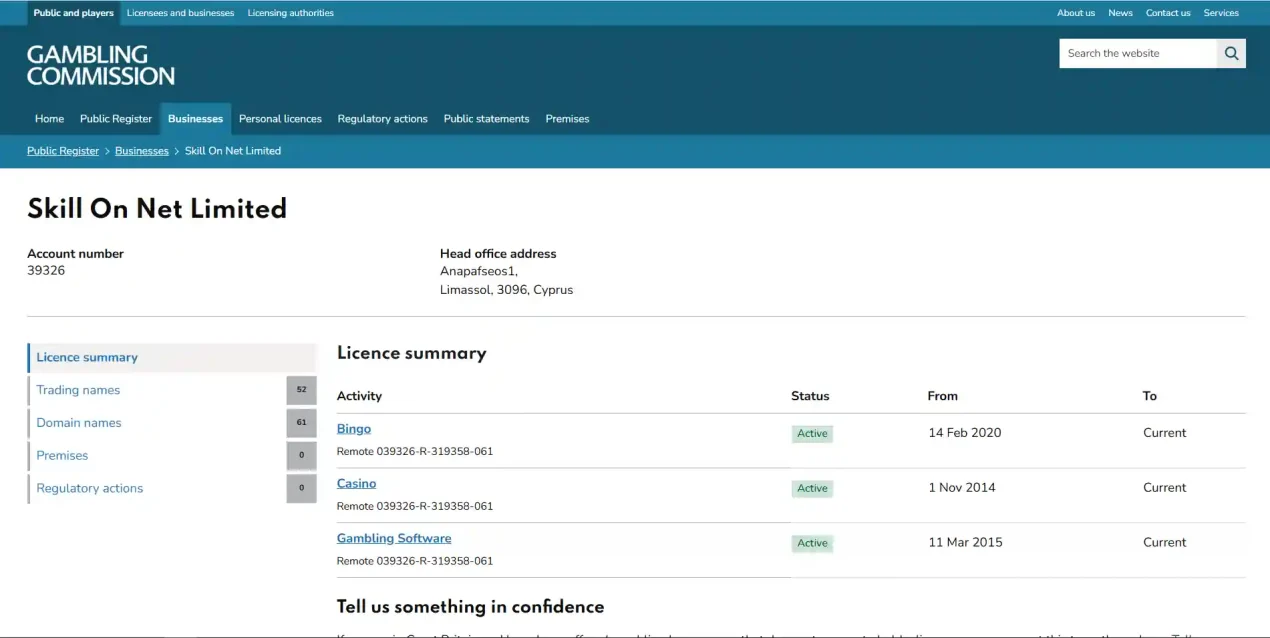Image resolution: width=1270 pixels, height=638 pixels.
Task: Click the Gambling Commission logo
Action: [x=101, y=65]
